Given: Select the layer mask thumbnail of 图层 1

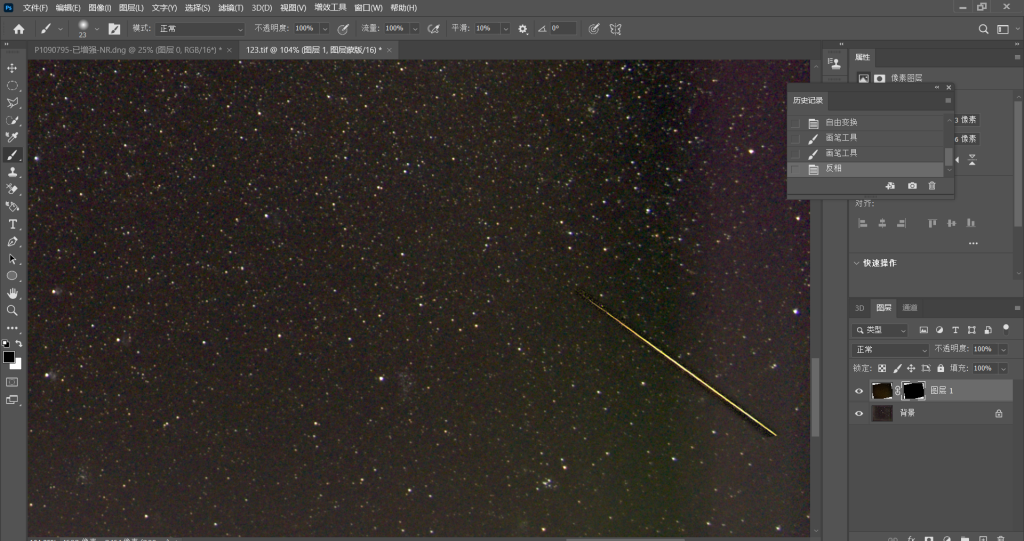Looking at the screenshot, I should click(x=913, y=391).
